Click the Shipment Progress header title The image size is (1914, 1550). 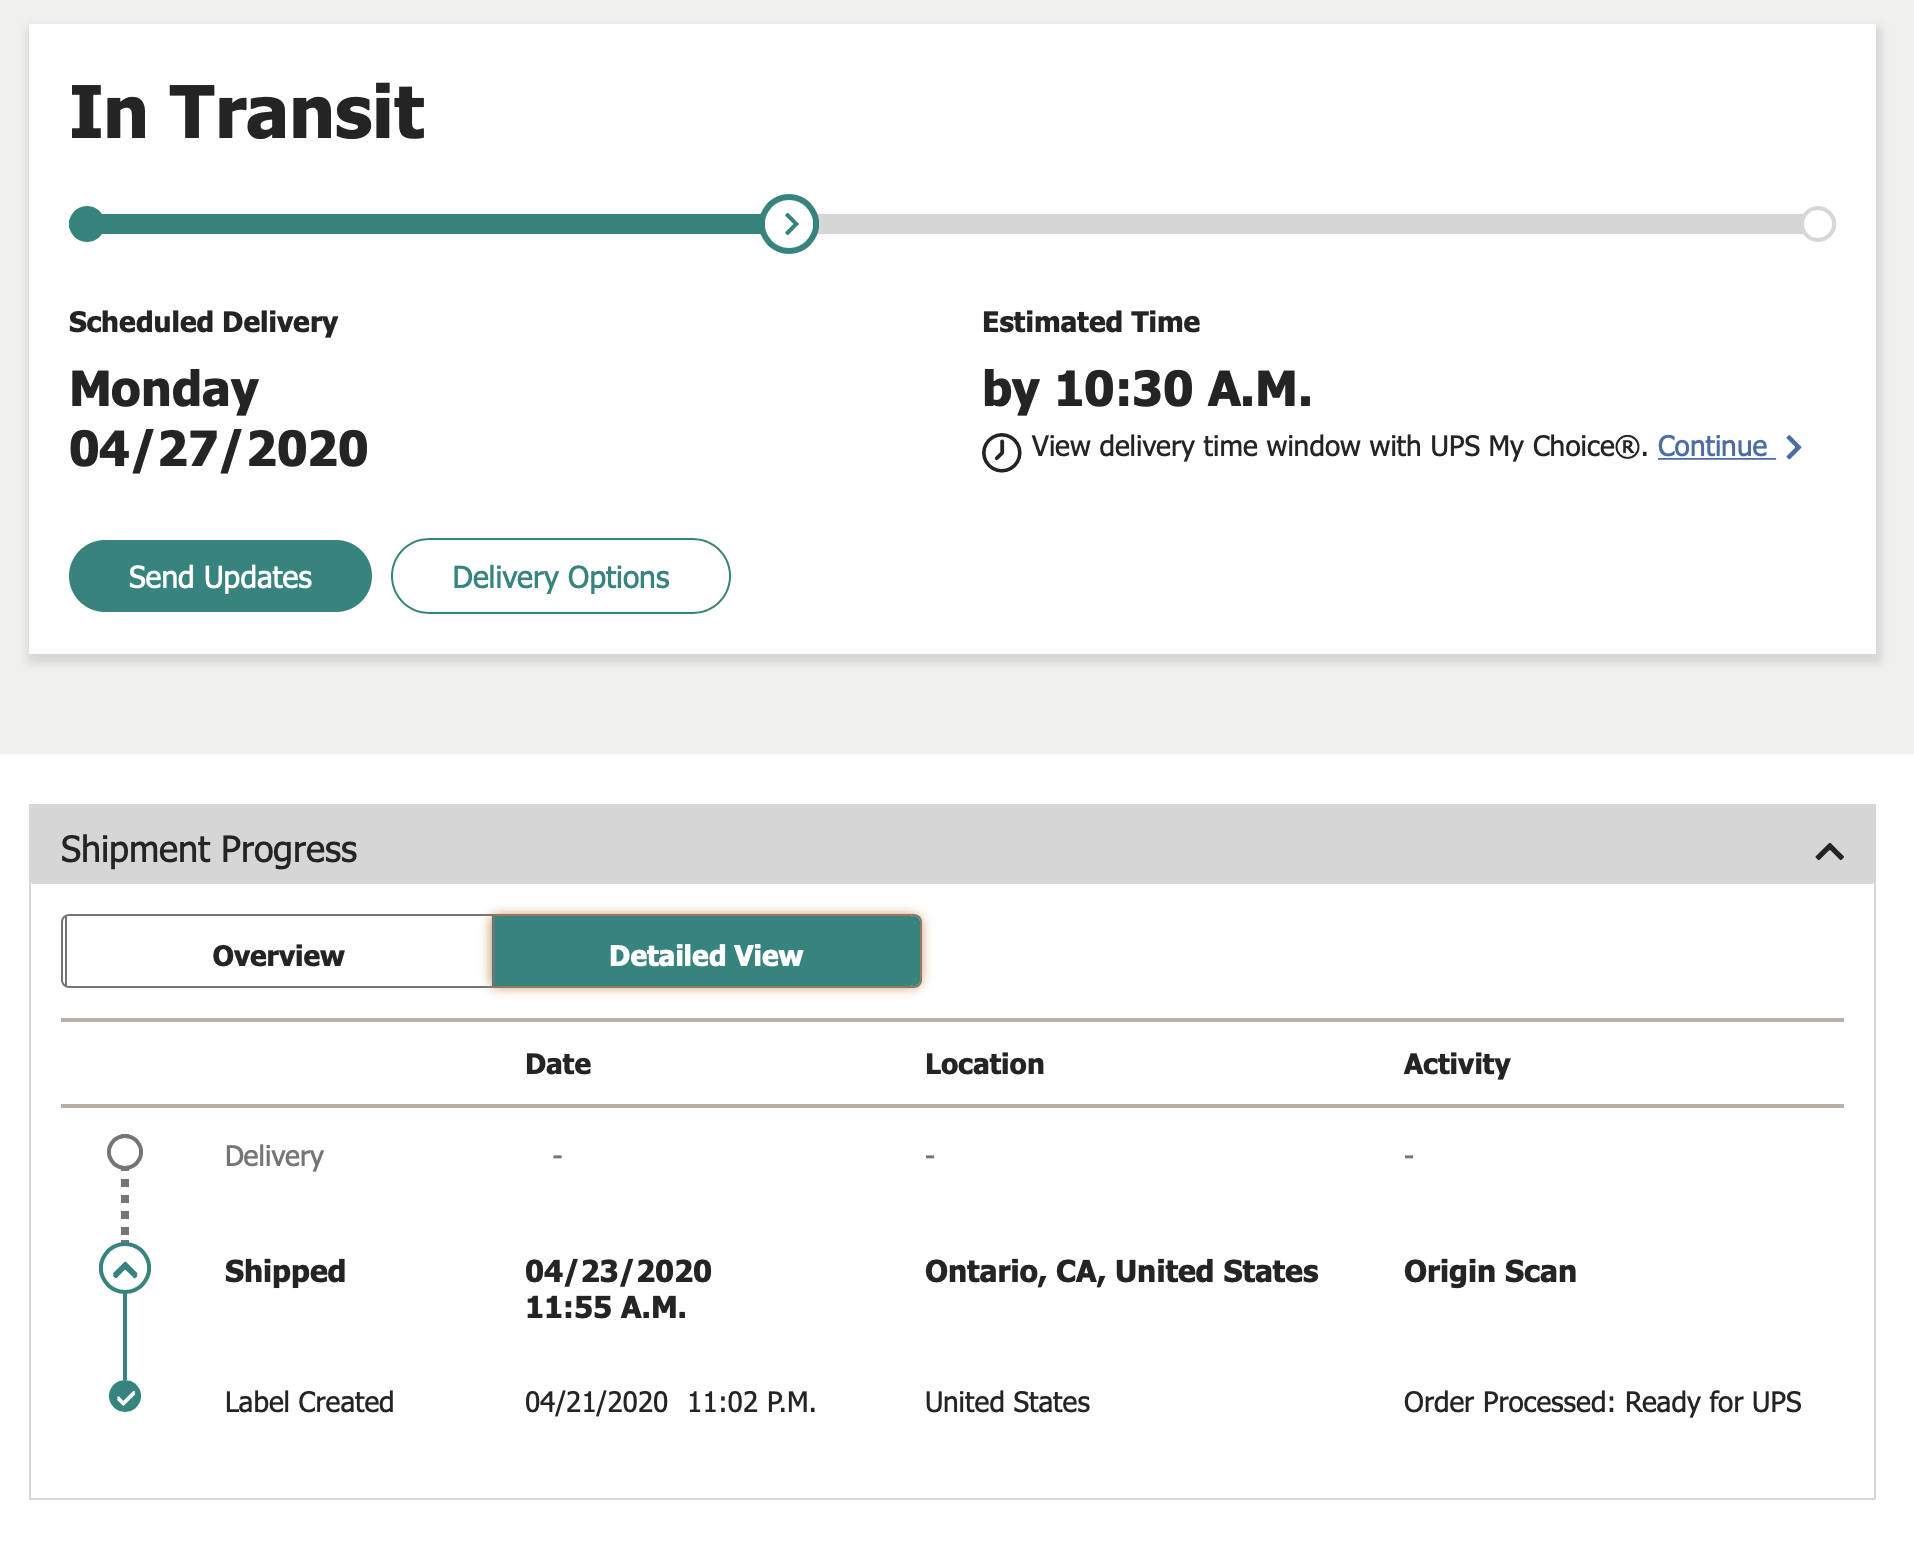click(209, 849)
